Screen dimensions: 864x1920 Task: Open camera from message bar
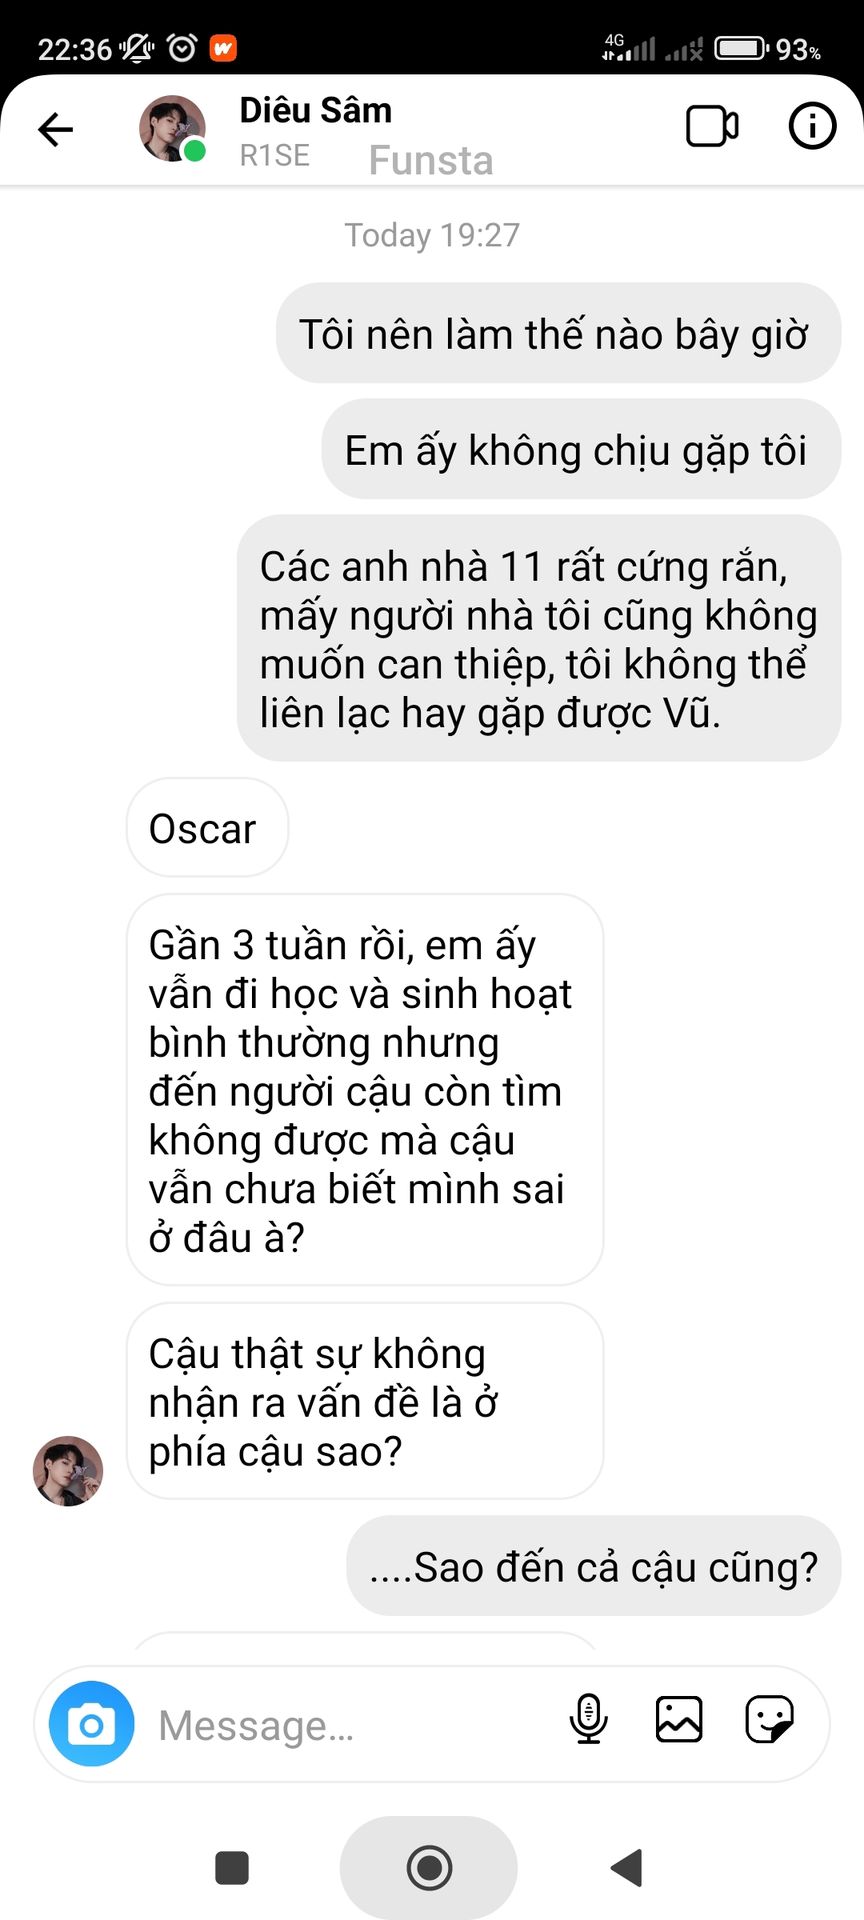click(91, 1724)
